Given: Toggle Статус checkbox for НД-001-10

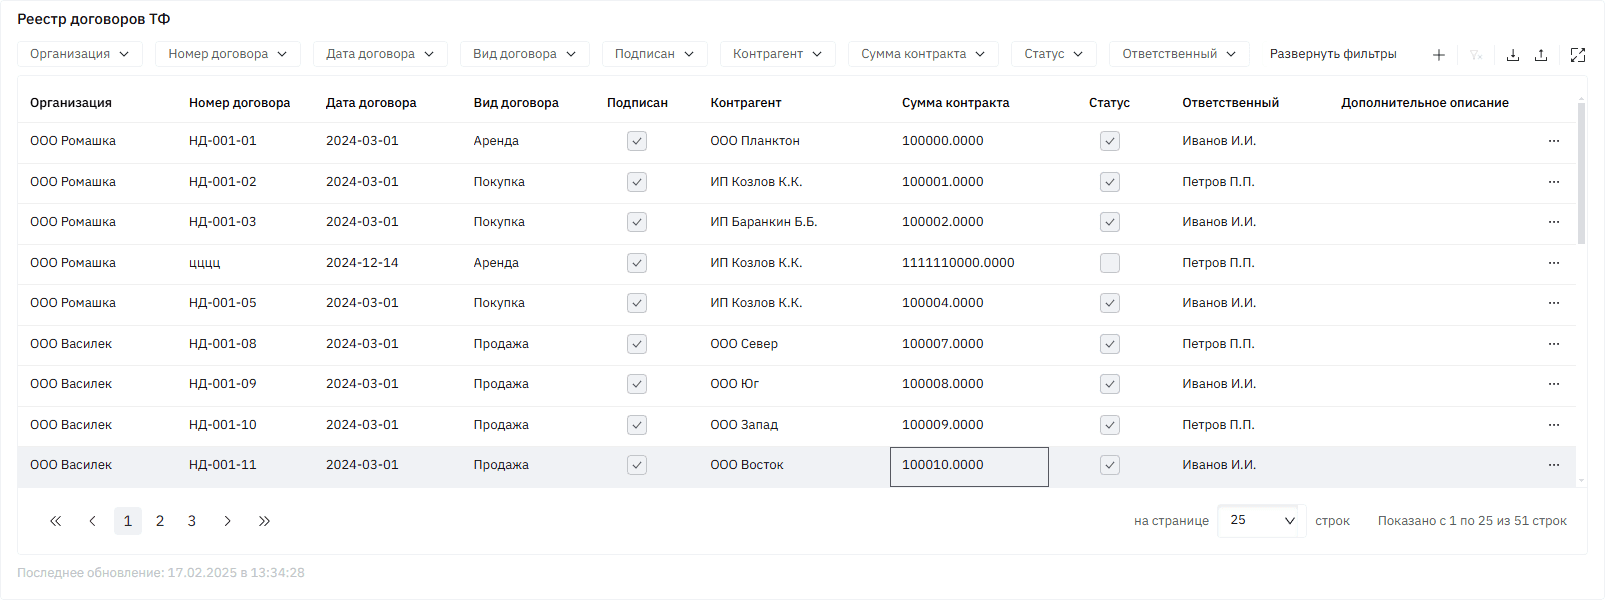Looking at the screenshot, I should [x=1110, y=425].
